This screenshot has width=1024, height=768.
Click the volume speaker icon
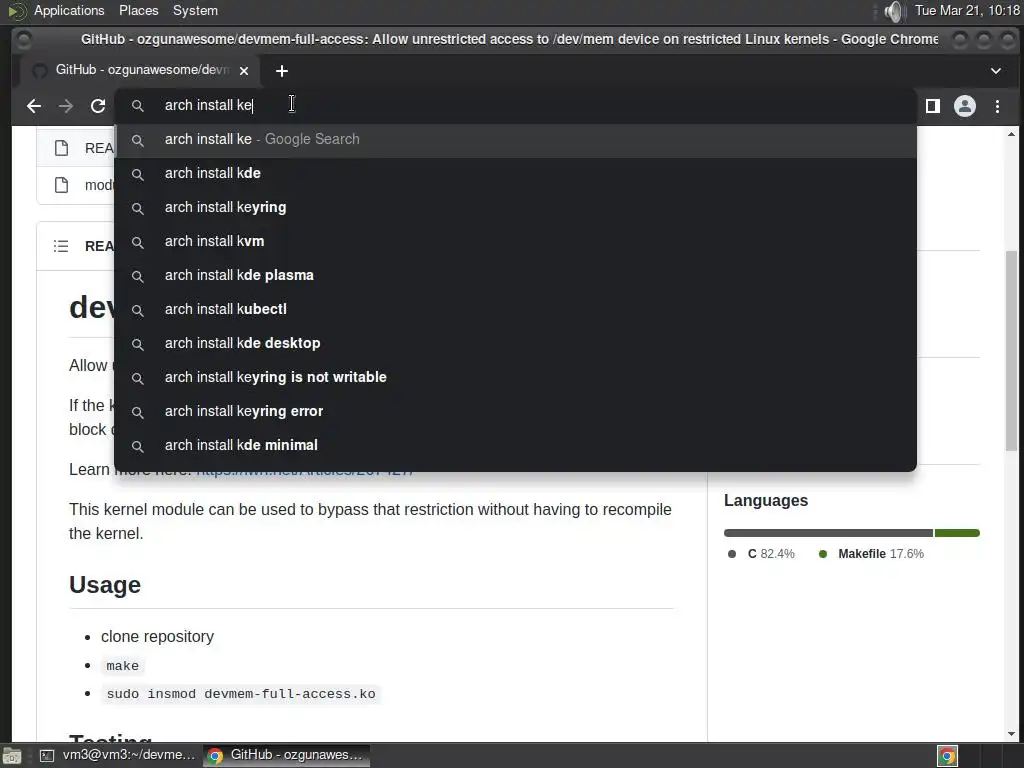893,11
